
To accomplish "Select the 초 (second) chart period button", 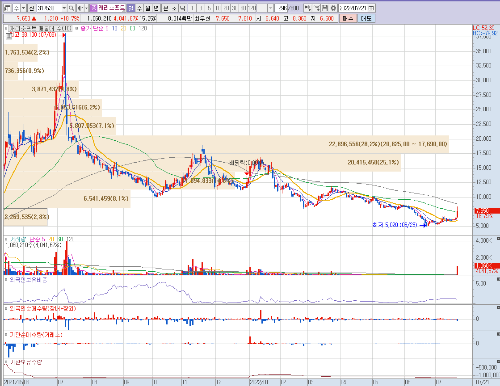I will point(174,8).
